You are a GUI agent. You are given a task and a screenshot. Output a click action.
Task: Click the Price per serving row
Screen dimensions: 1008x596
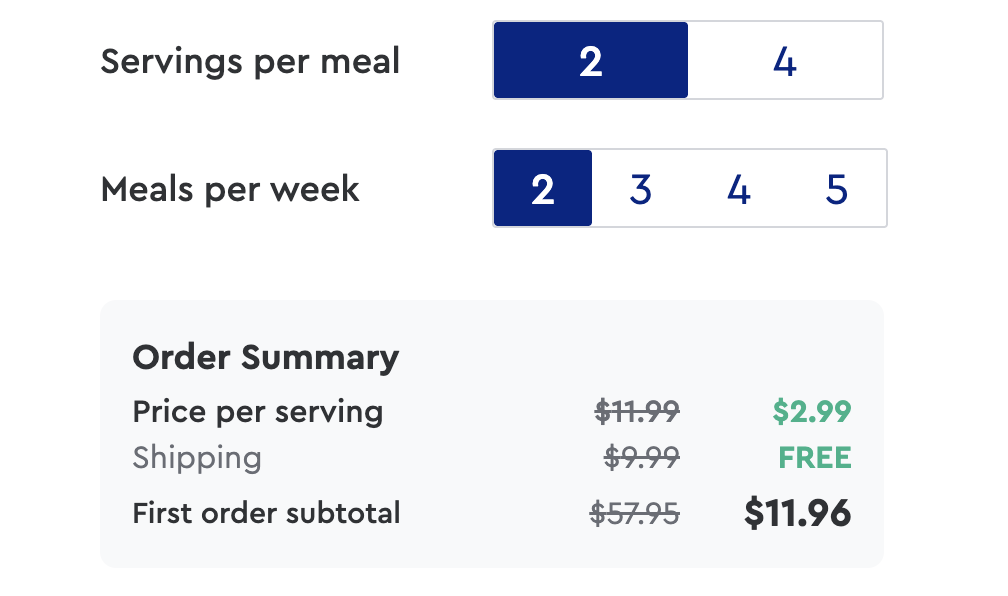[x=257, y=411]
